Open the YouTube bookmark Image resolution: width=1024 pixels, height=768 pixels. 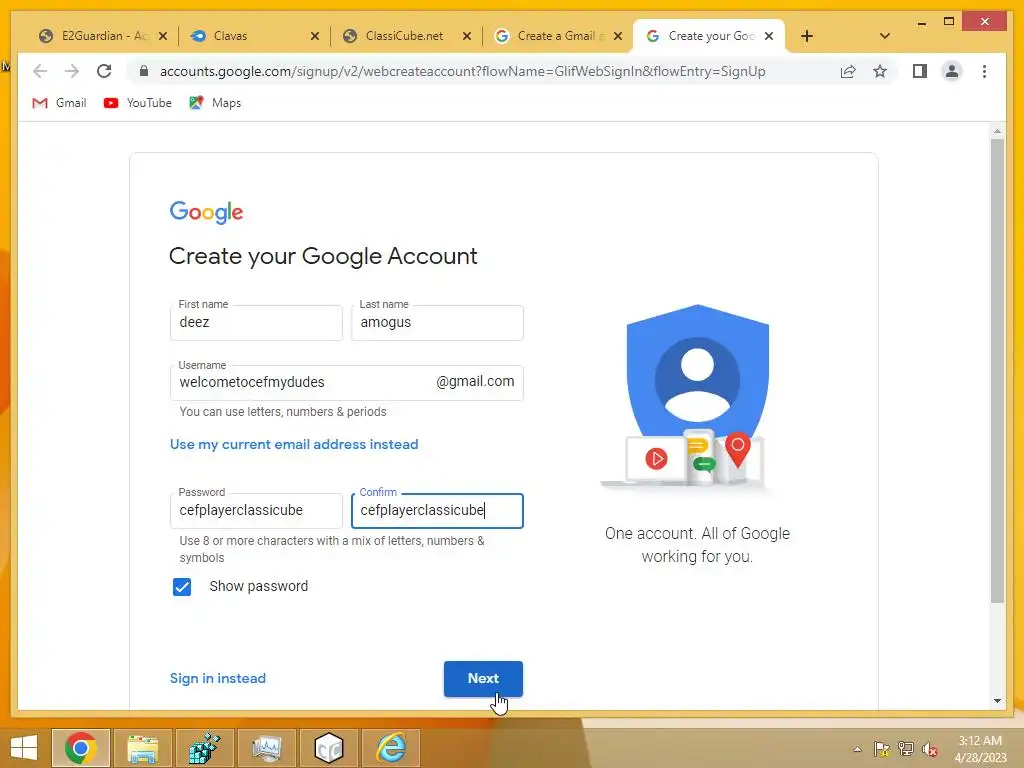(137, 103)
